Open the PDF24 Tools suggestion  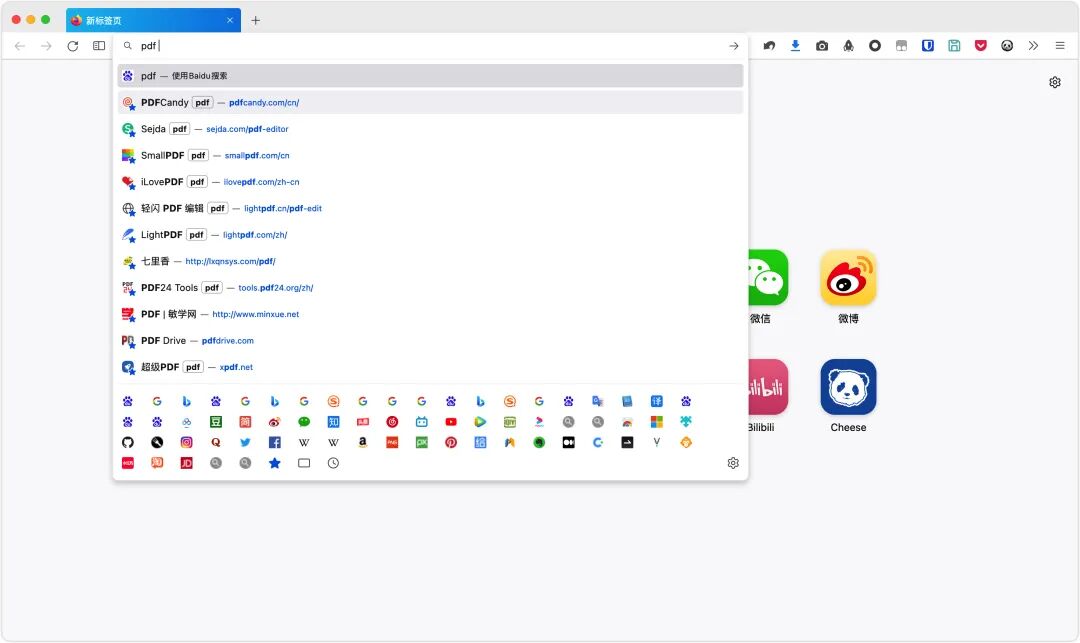[430, 288]
